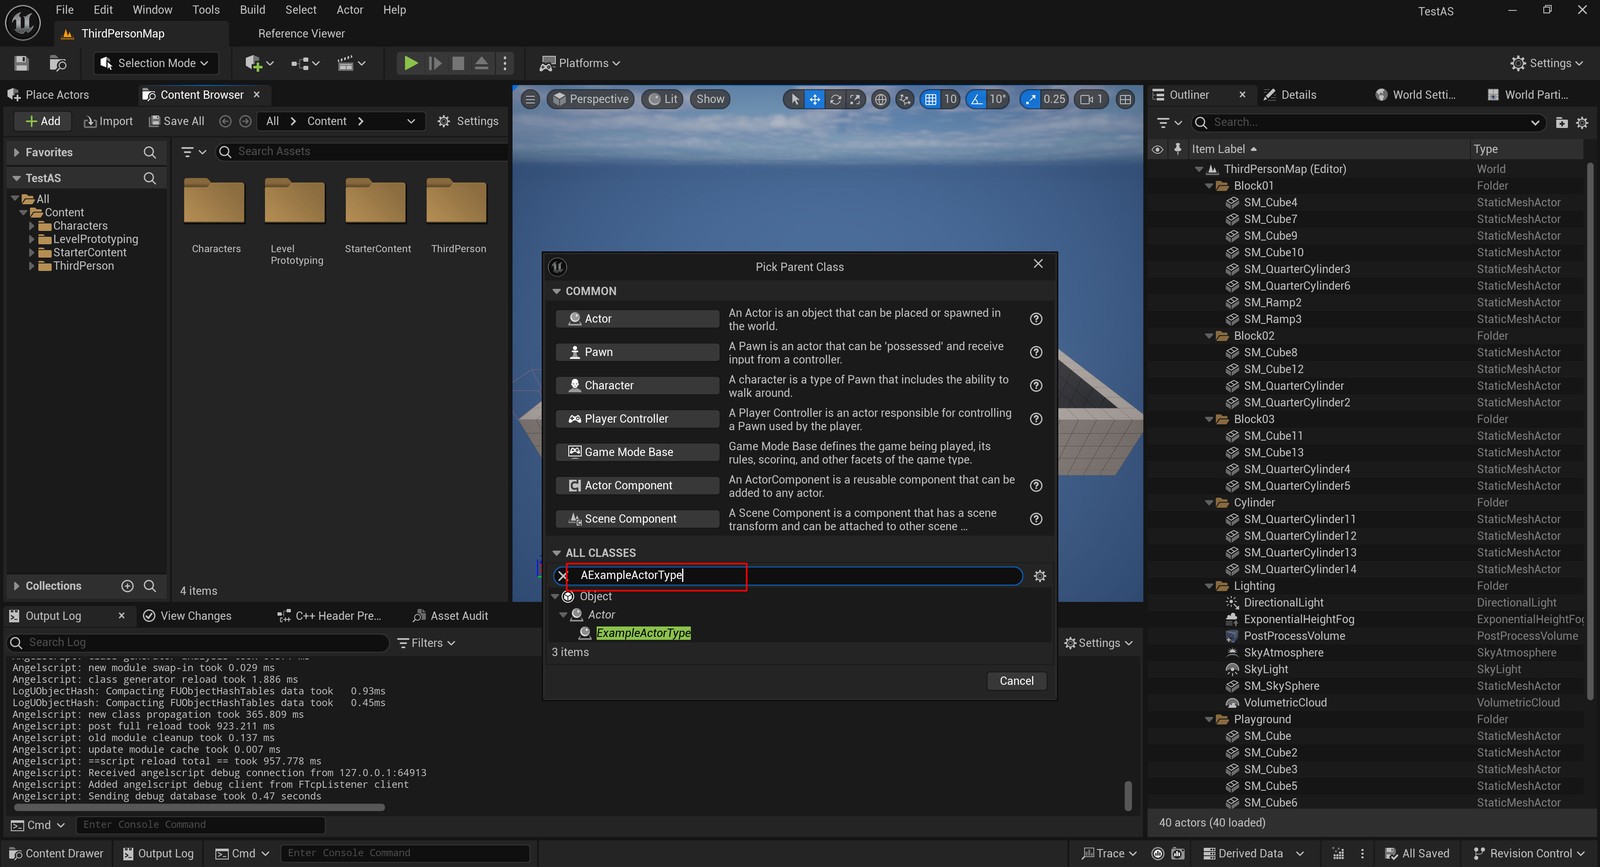
Task: Toggle rotation snapping in the viewport
Action: (976, 99)
